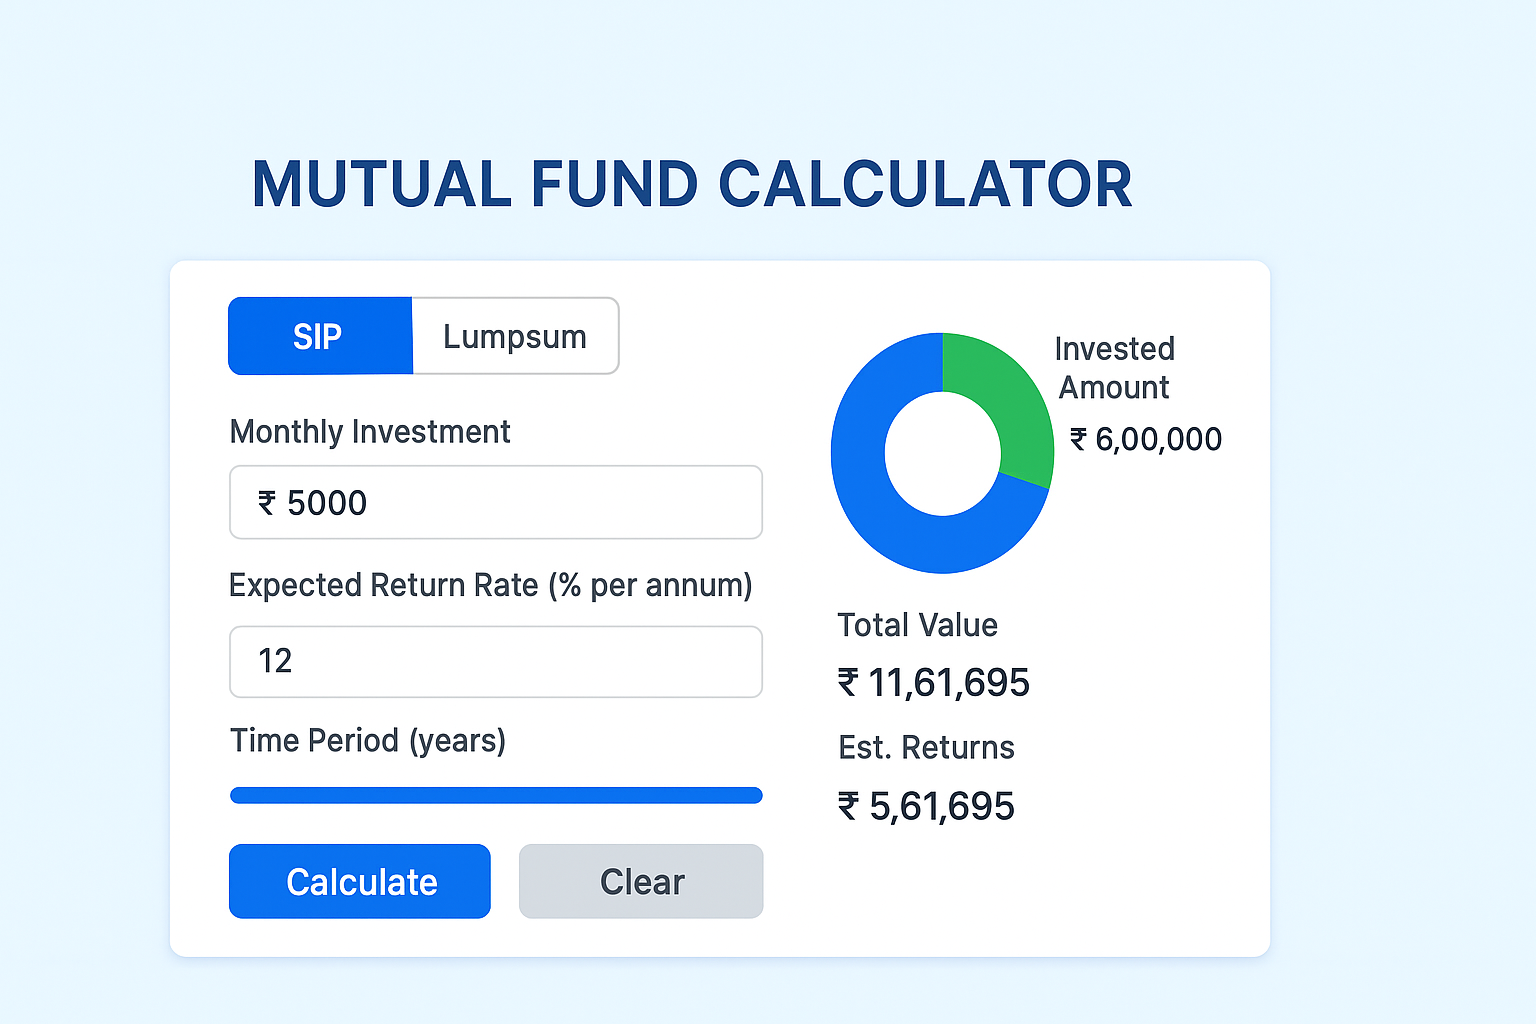The image size is (1536, 1024).
Task: Click the Invested Amount label
Action: 1112,368
